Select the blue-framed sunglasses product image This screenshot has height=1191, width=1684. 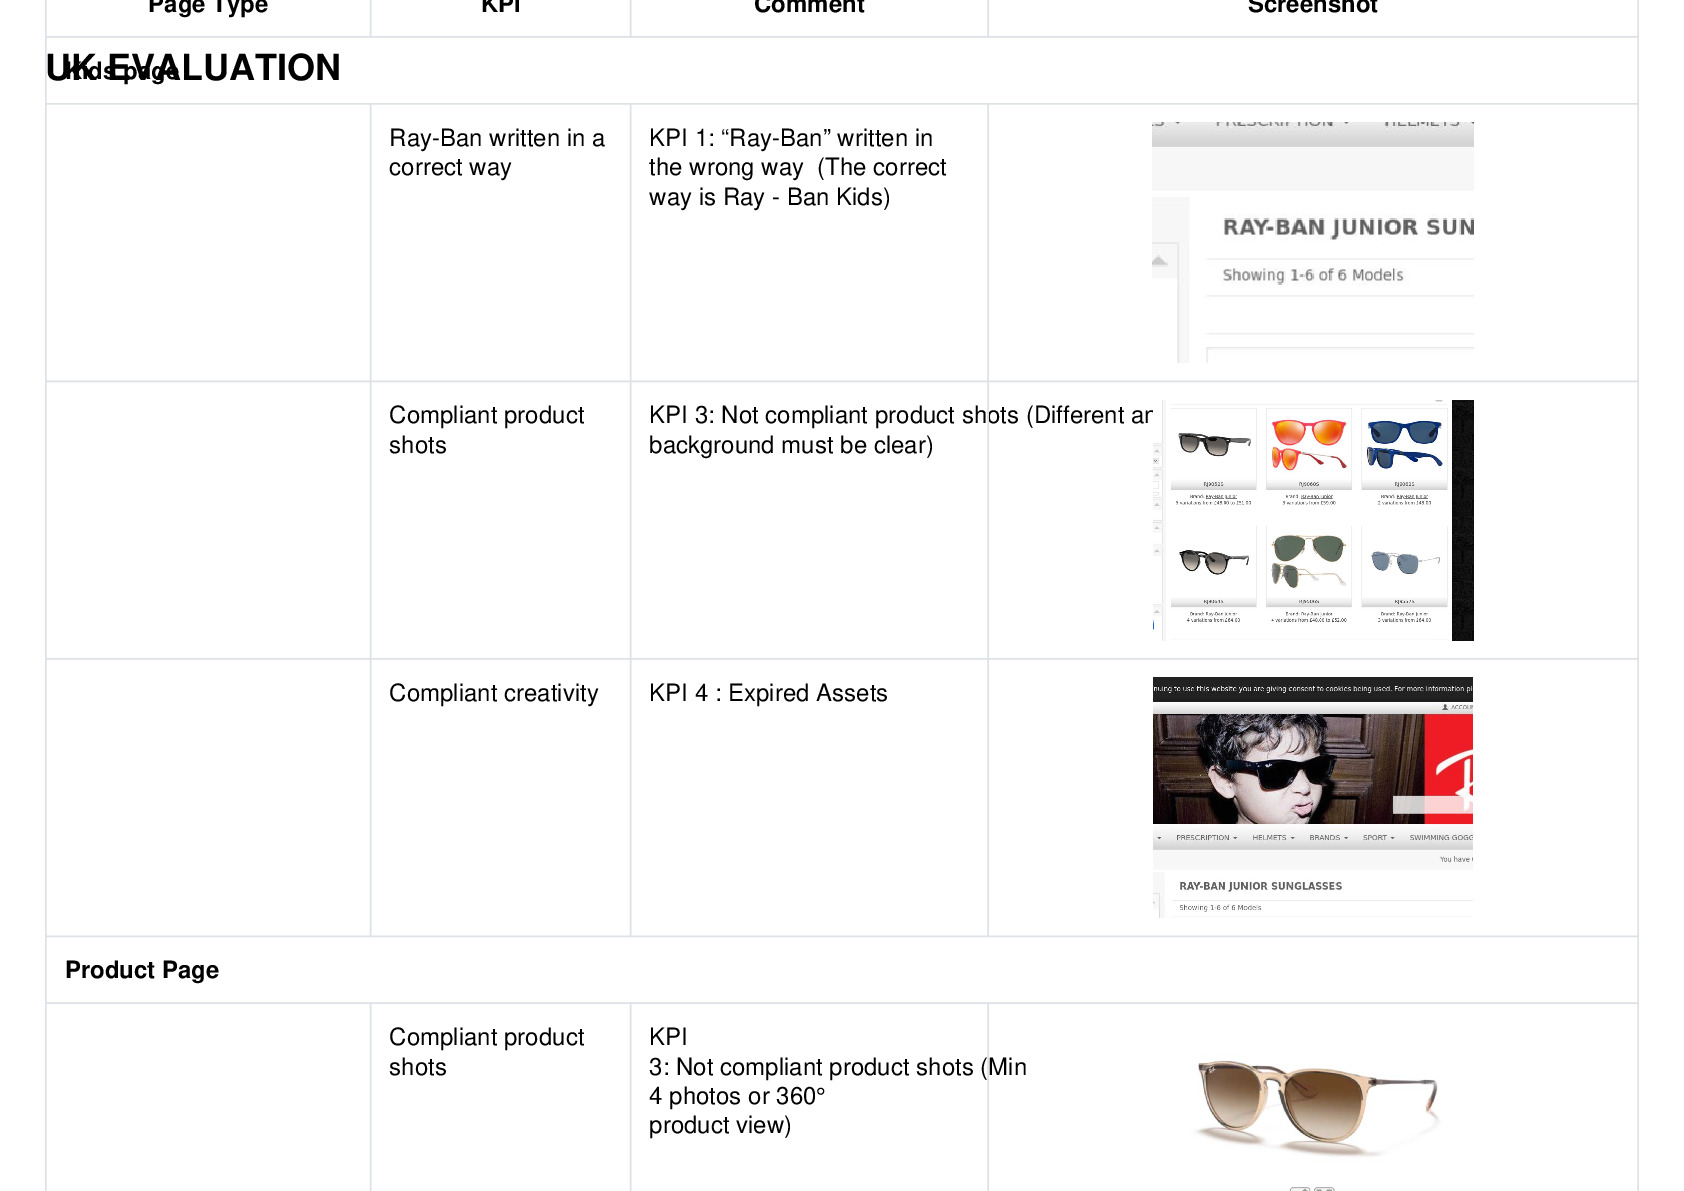[x=1404, y=445]
